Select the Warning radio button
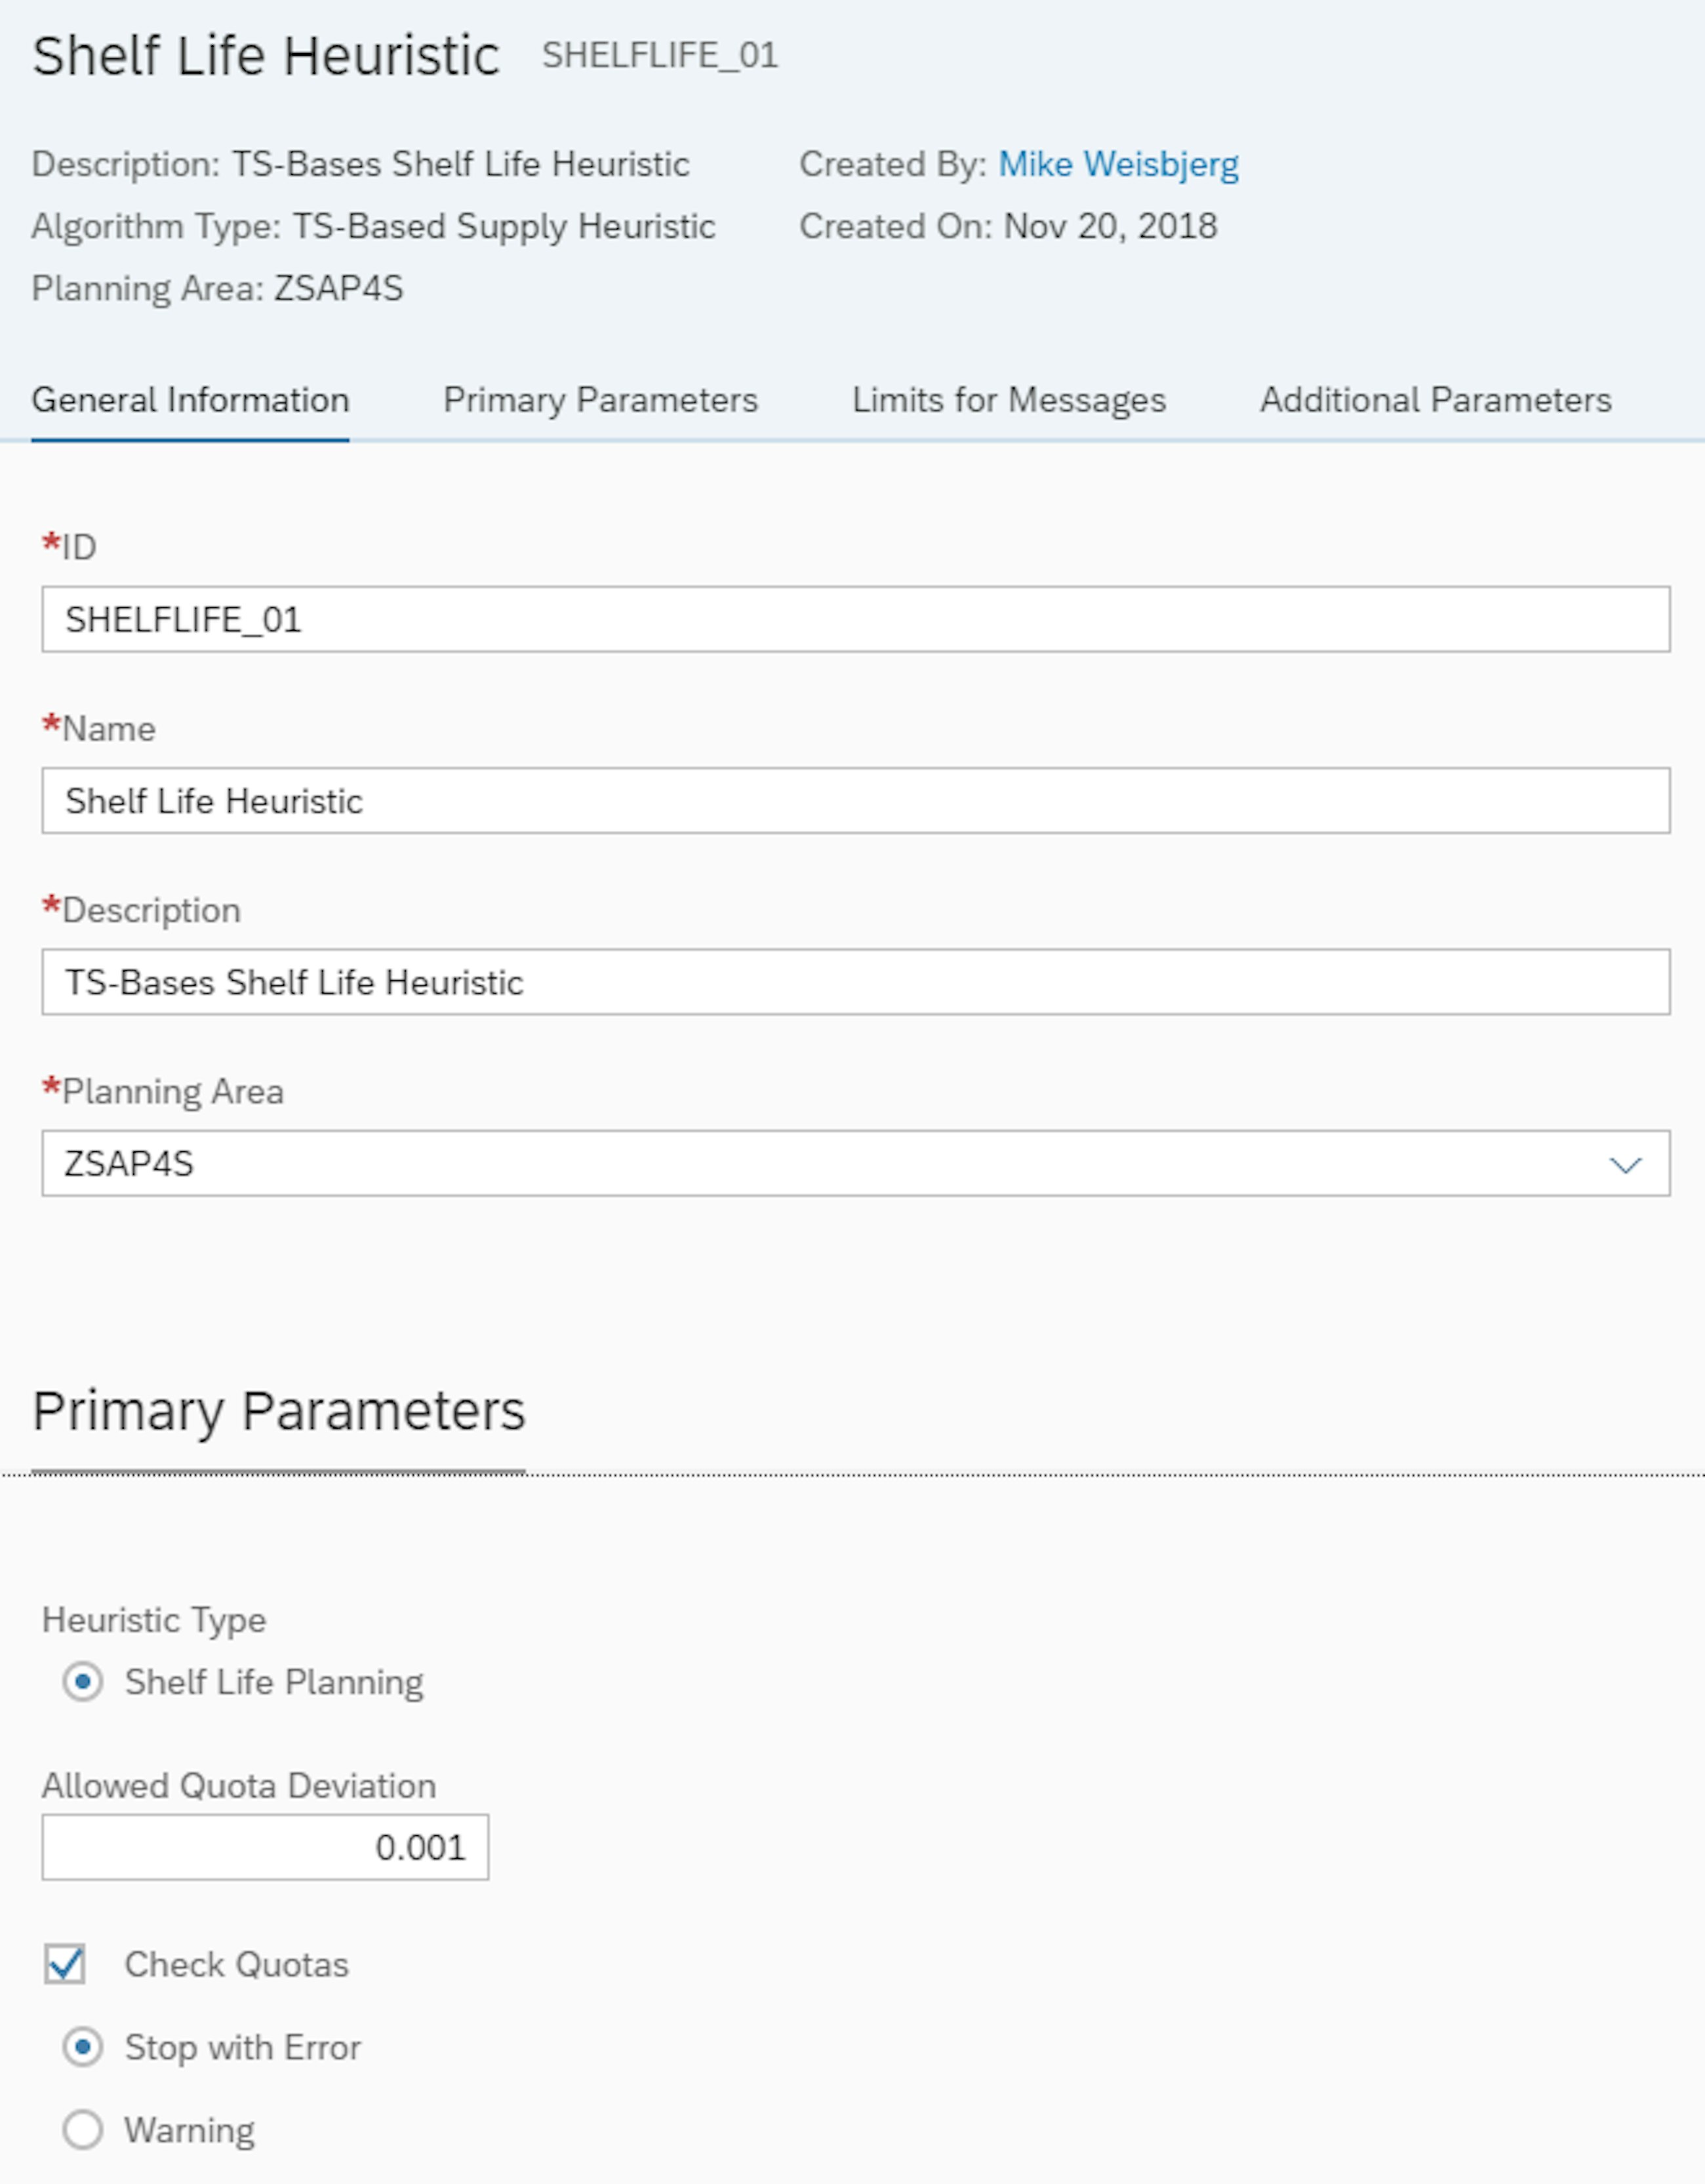 click(x=83, y=2131)
